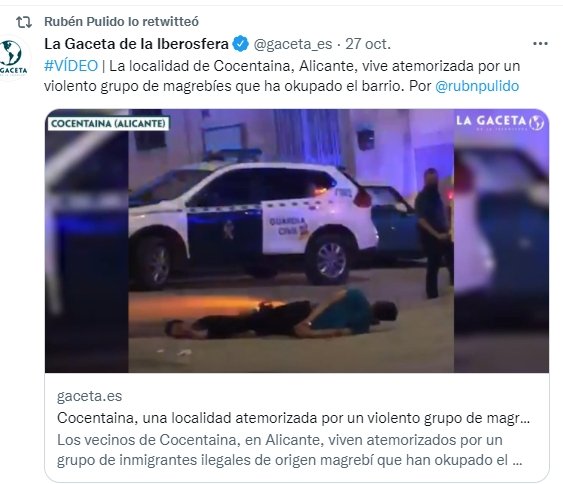
Task: Open the 27 oct. tweet timestamp
Action: pos(368,44)
